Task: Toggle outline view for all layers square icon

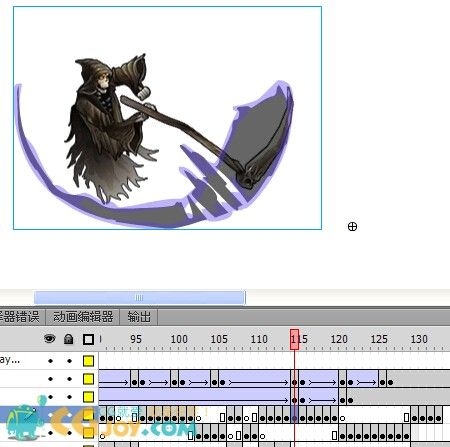Action: click(x=88, y=339)
